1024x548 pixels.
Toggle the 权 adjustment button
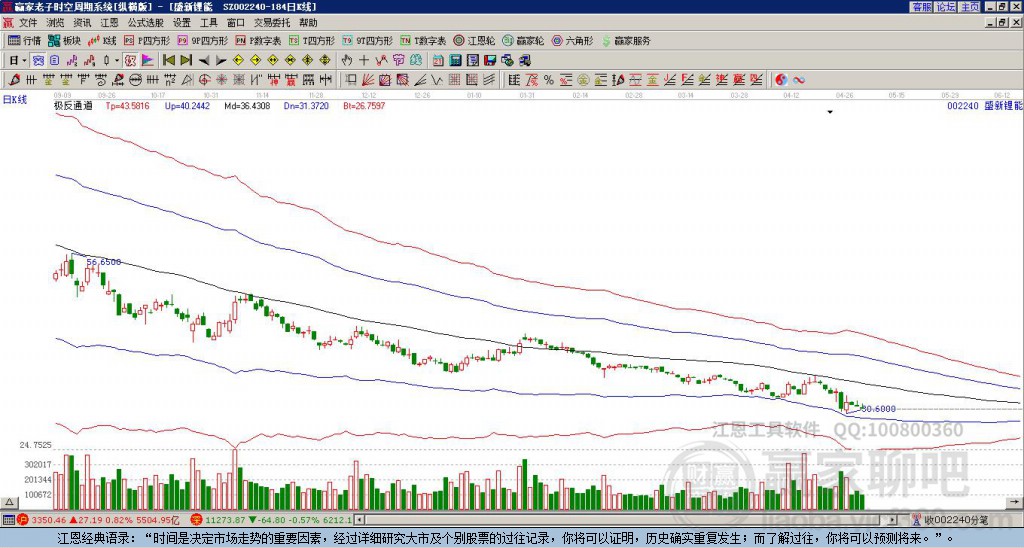coord(130,61)
